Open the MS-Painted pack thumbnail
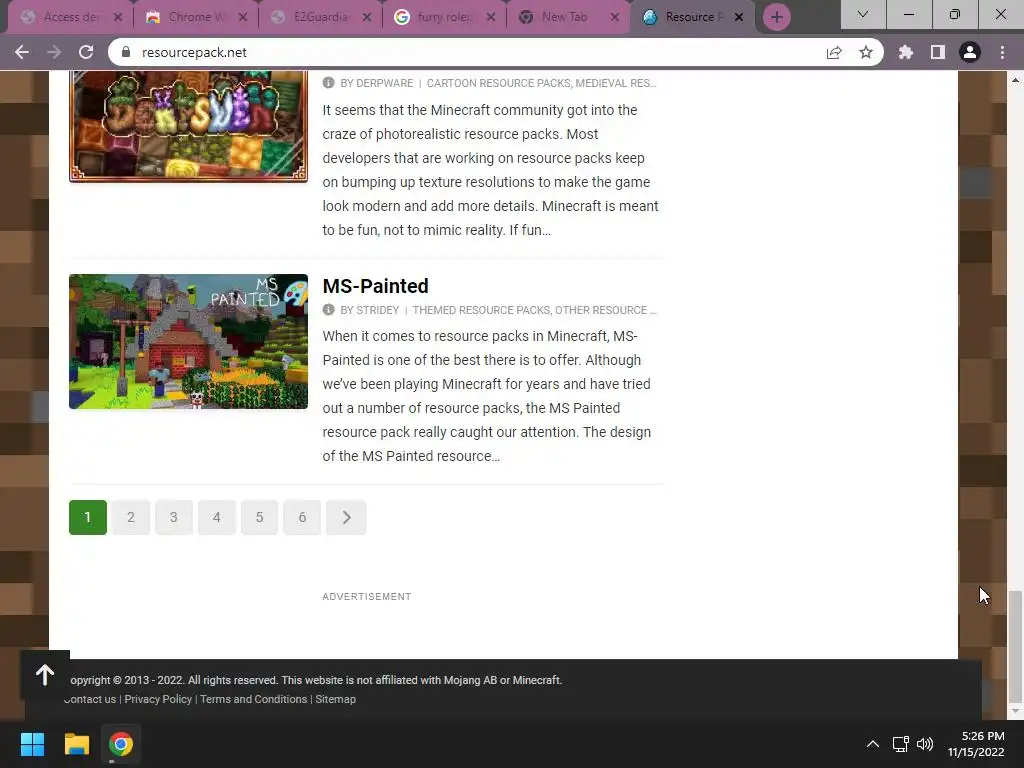Viewport: 1024px width, 768px height. (188, 342)
